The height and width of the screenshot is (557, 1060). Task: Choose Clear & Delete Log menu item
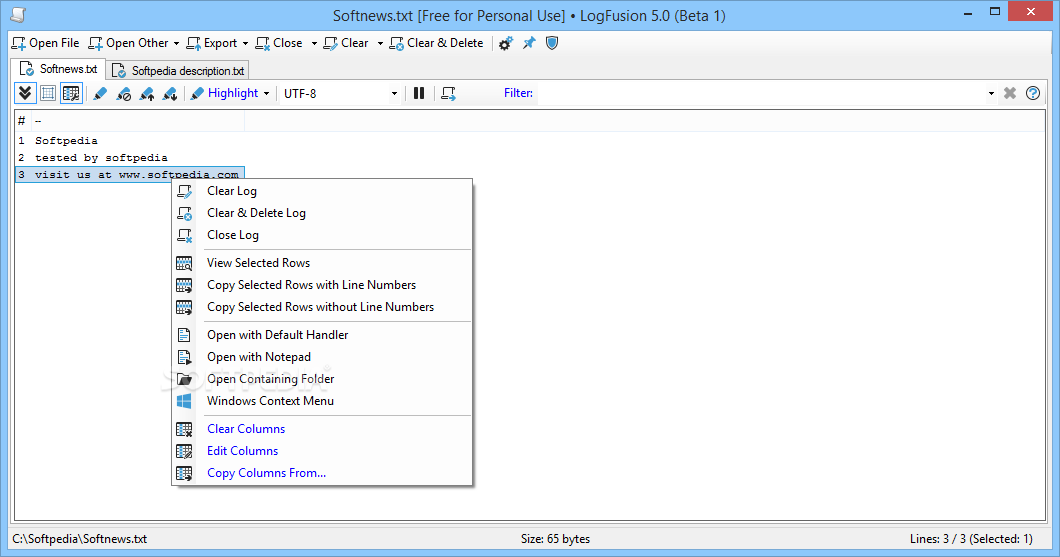(x=322, y=213)
